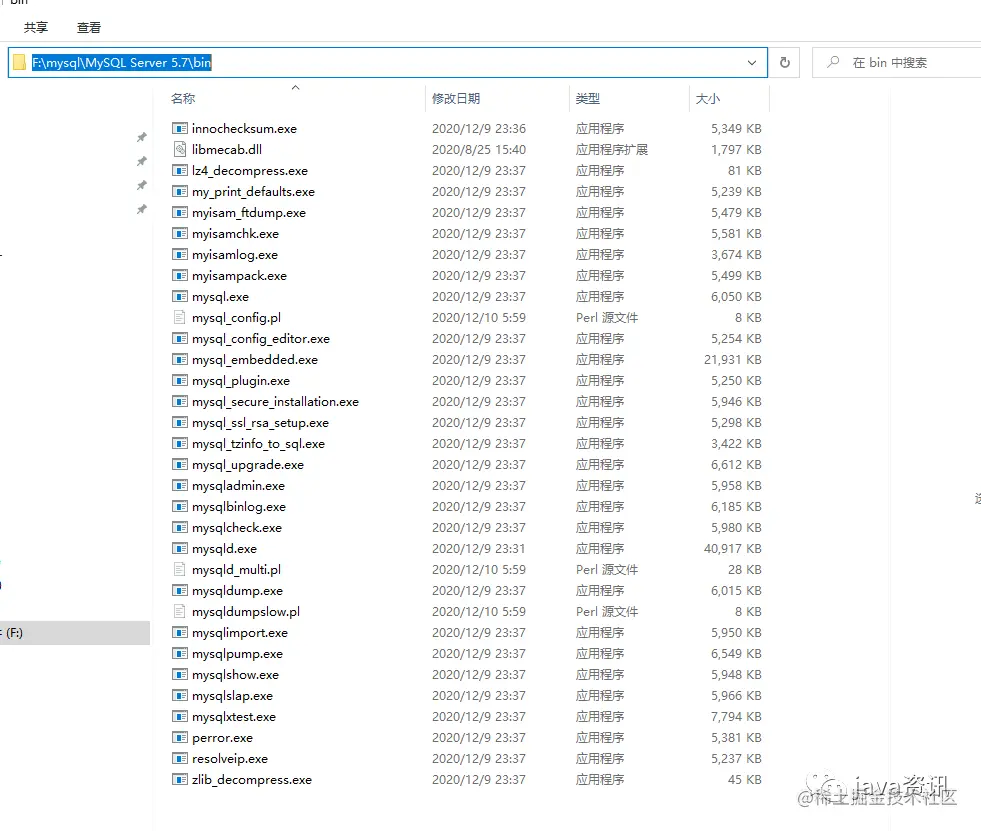981x831 pixels.
Task: Click the folder icon in address bar
Action: [x=20, y=63]
